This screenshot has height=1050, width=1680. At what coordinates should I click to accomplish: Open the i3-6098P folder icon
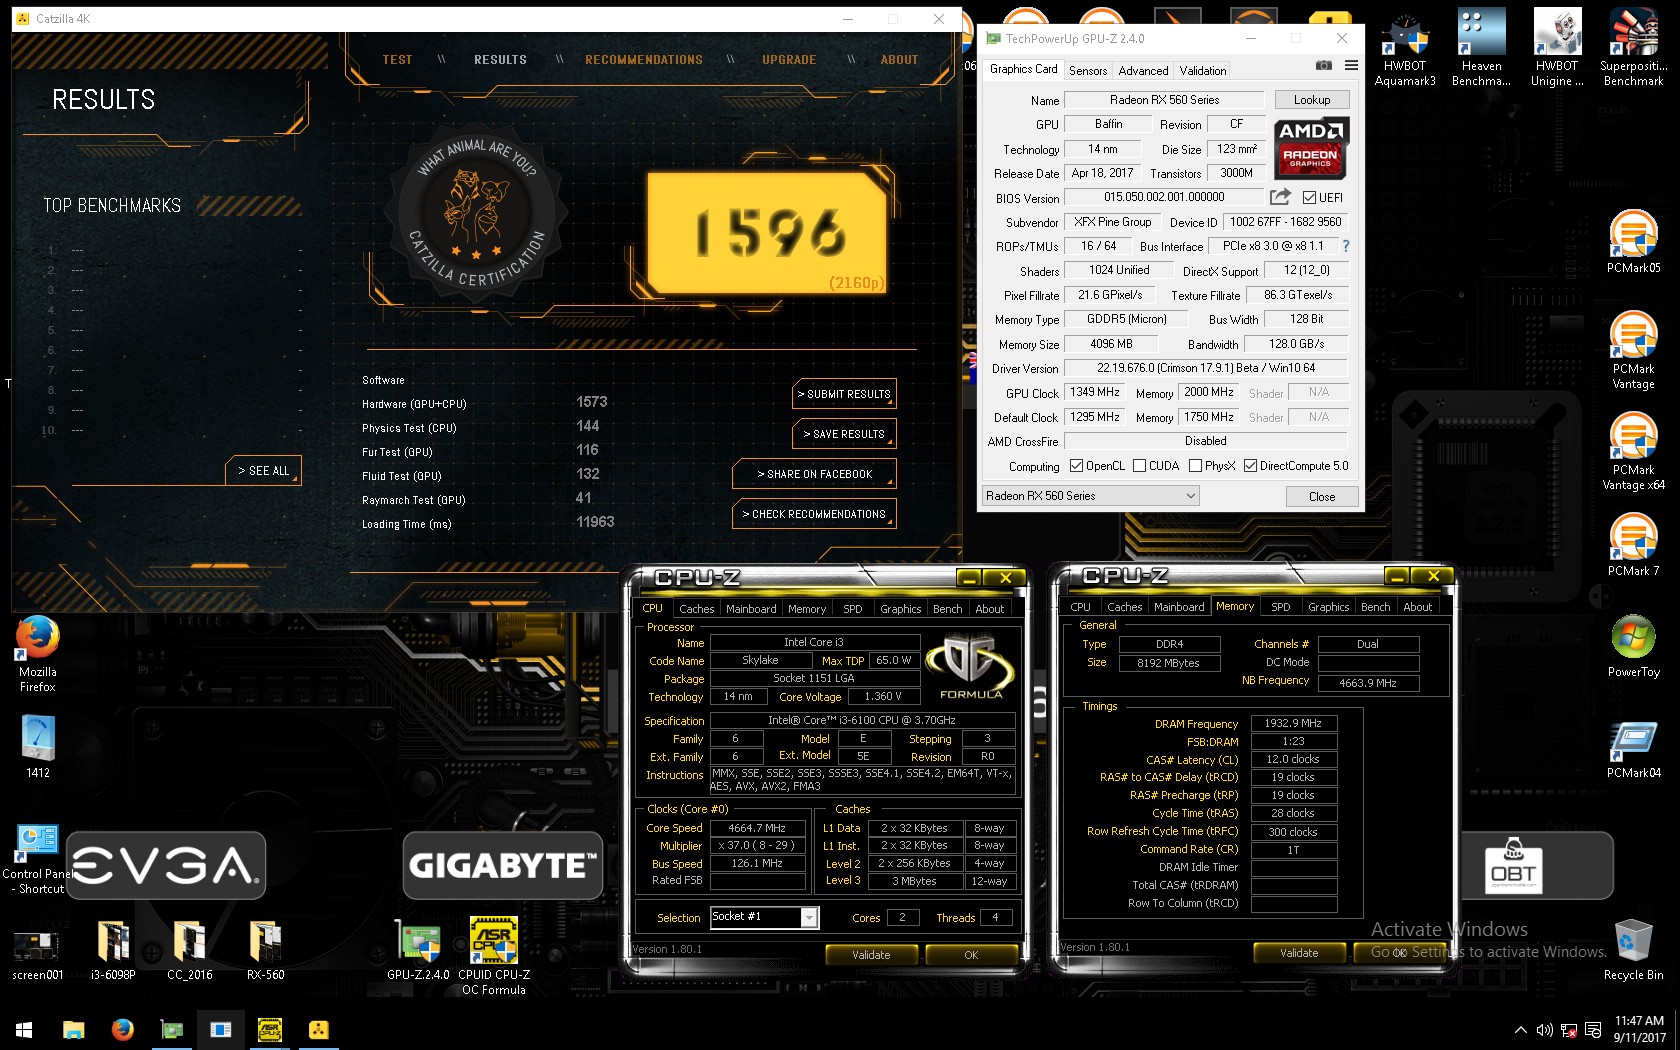tap(113, 950)
